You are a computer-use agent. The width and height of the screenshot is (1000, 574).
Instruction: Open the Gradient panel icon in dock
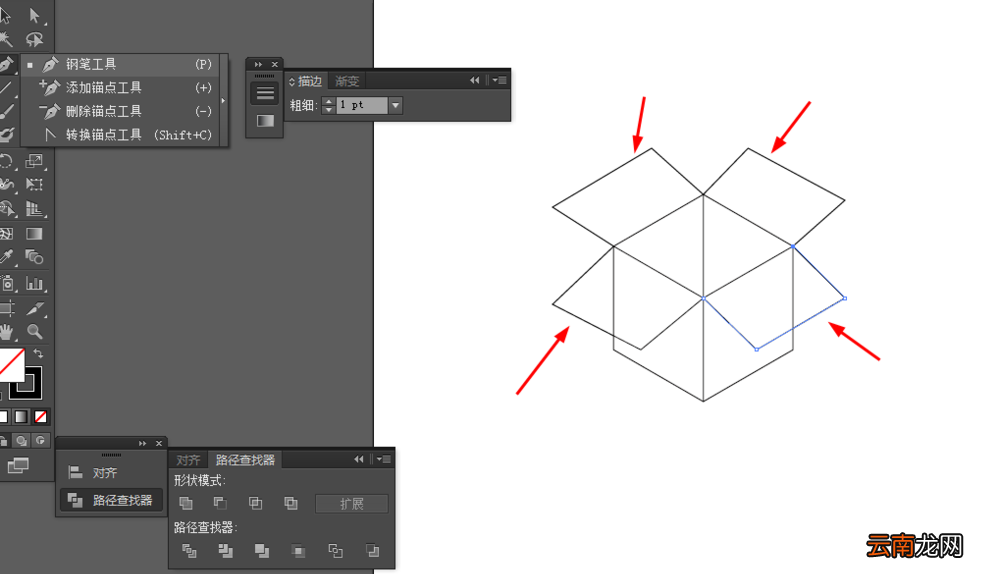tap(265, 121)
